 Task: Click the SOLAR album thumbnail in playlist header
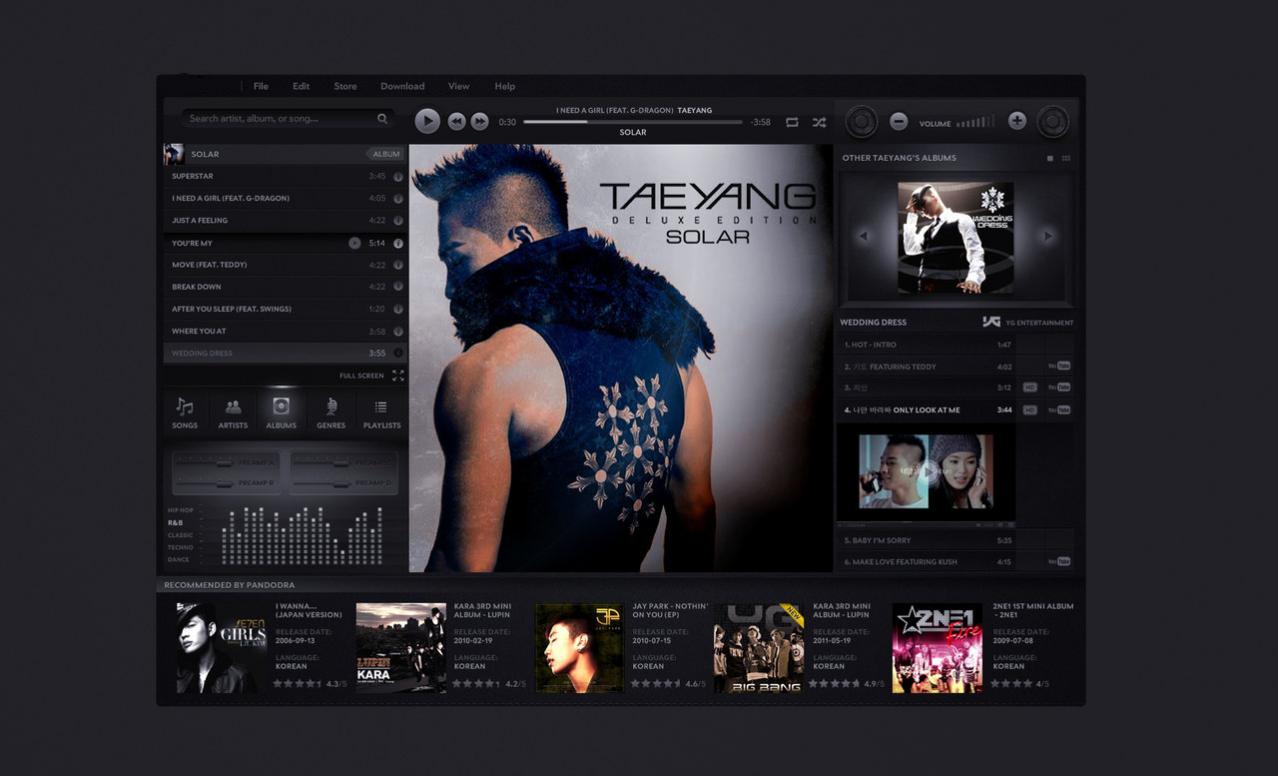174,154
